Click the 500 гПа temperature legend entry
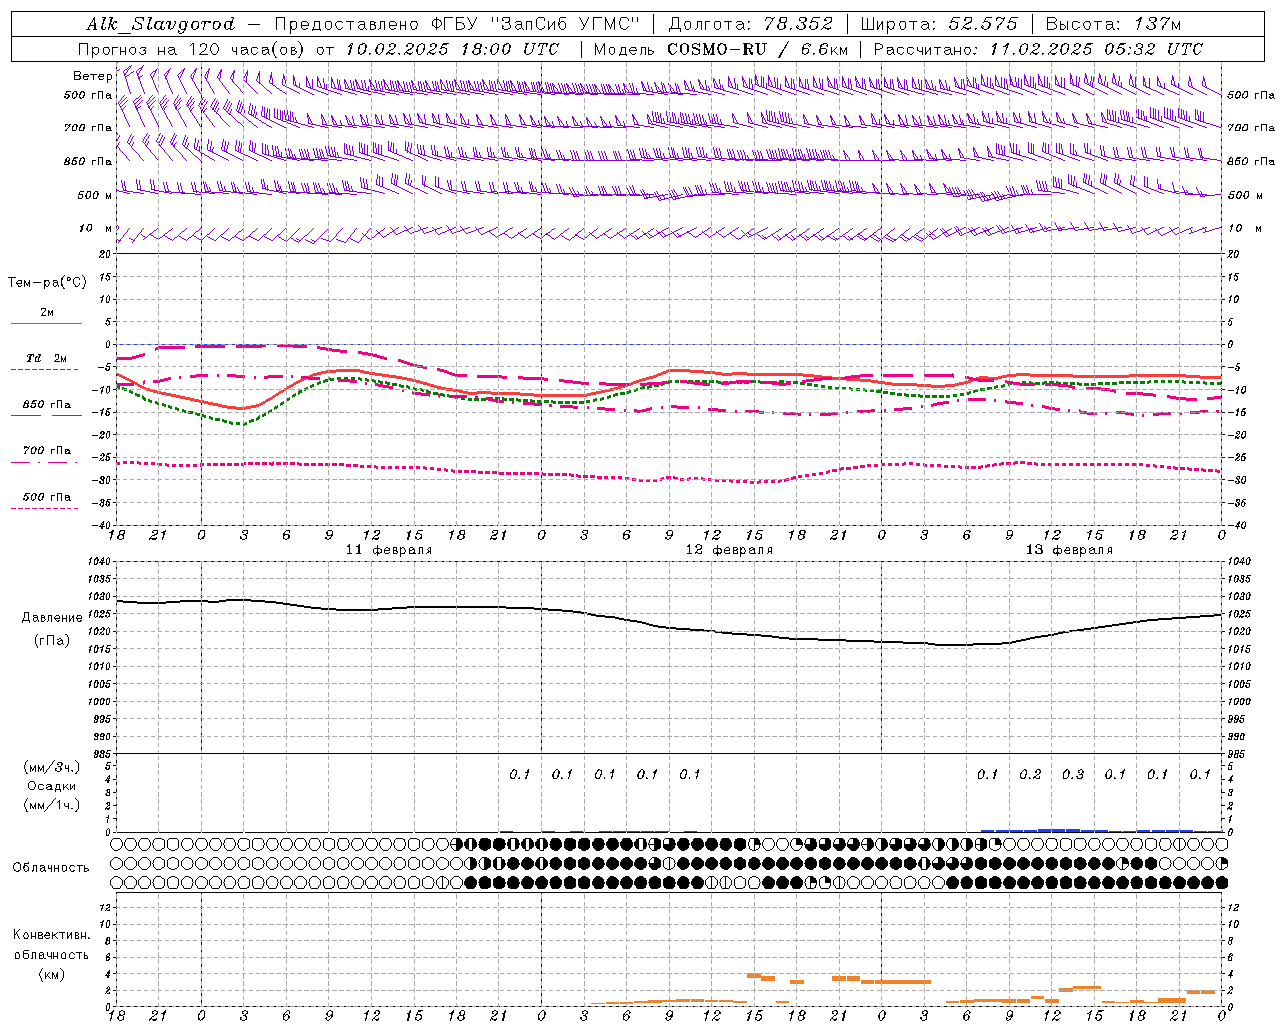 pyautogui.click(x=47, y=497)
